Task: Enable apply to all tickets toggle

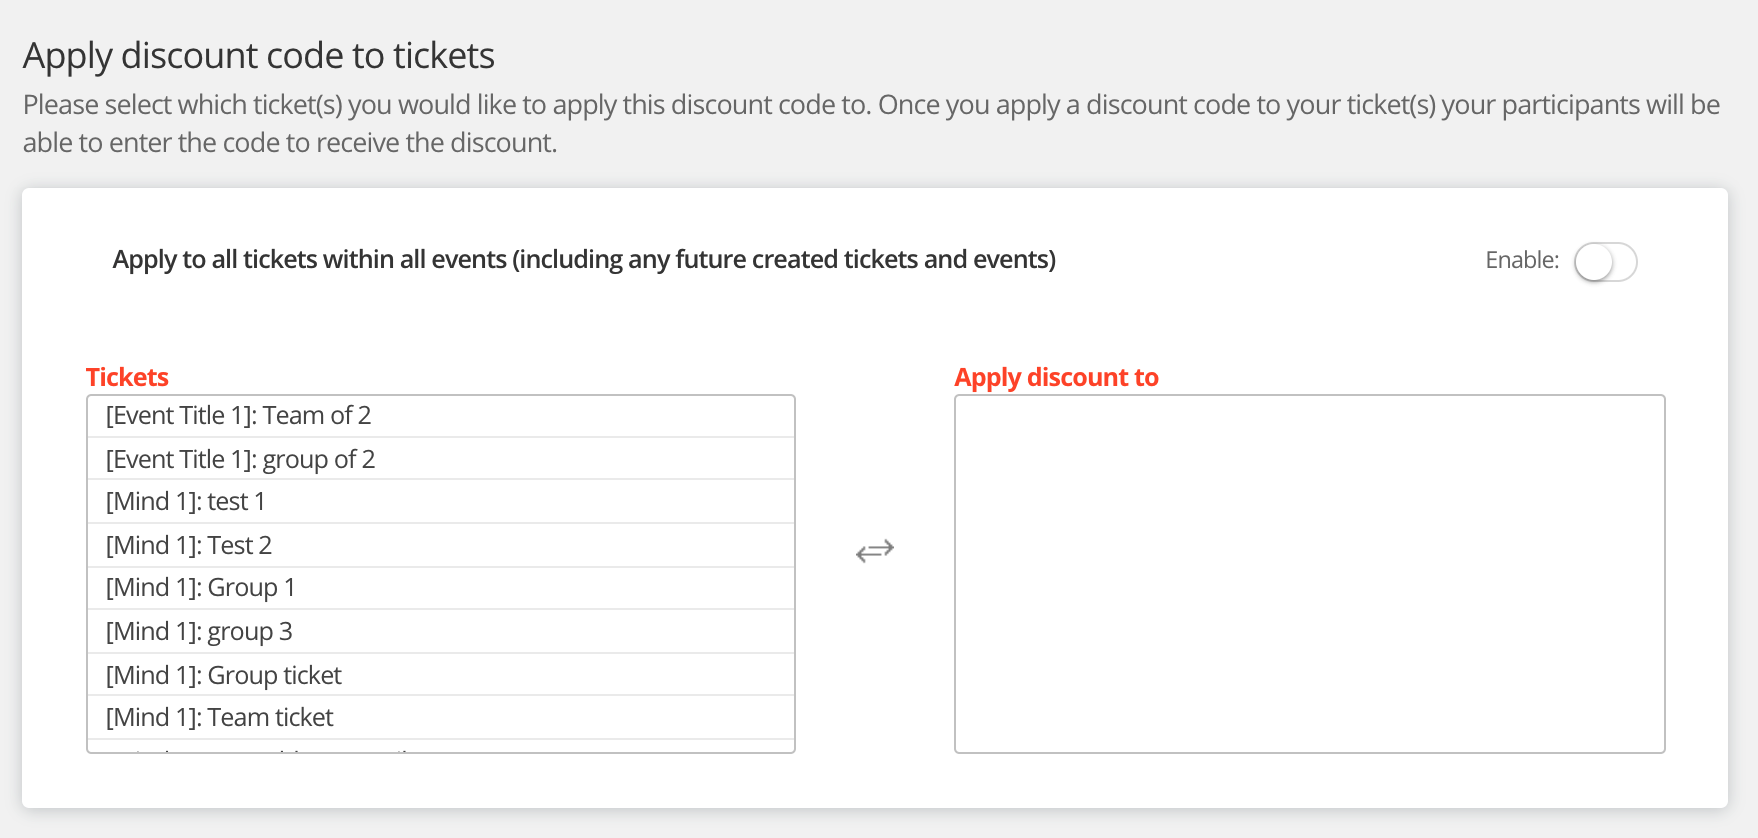Action: coord(1605,262)
